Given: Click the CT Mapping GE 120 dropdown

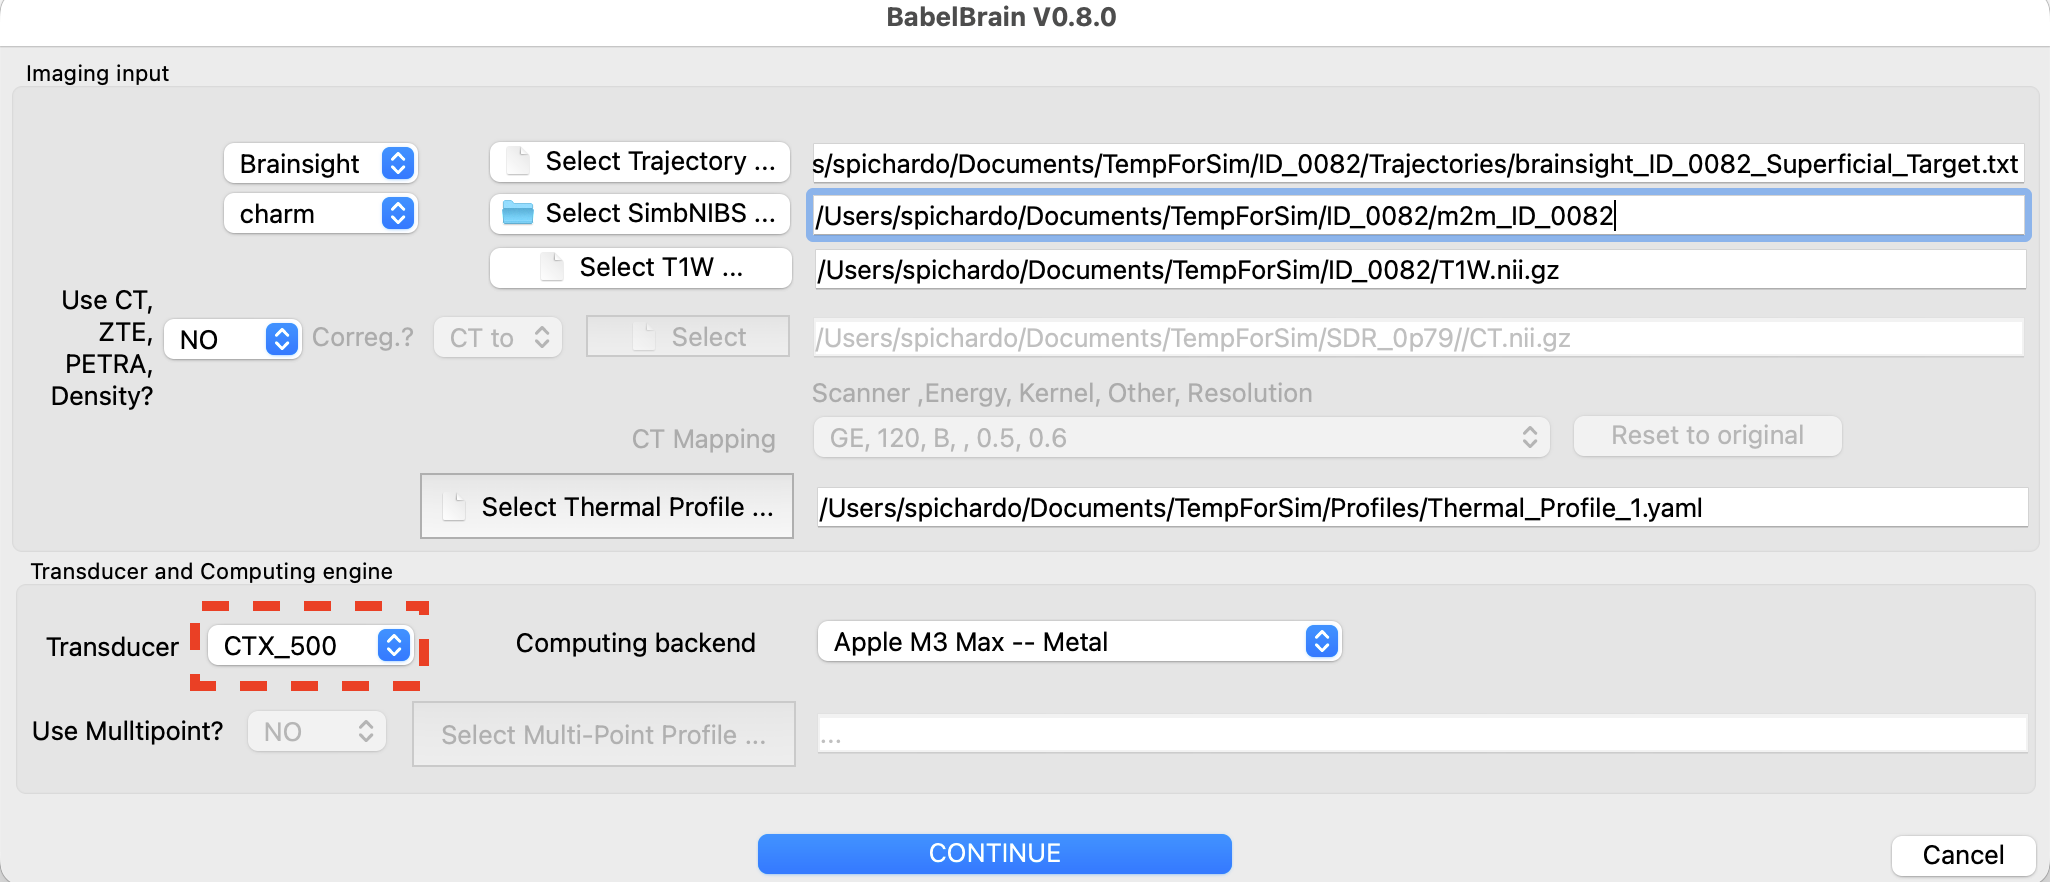Looking at the screenshot, I should [1181, 438].
